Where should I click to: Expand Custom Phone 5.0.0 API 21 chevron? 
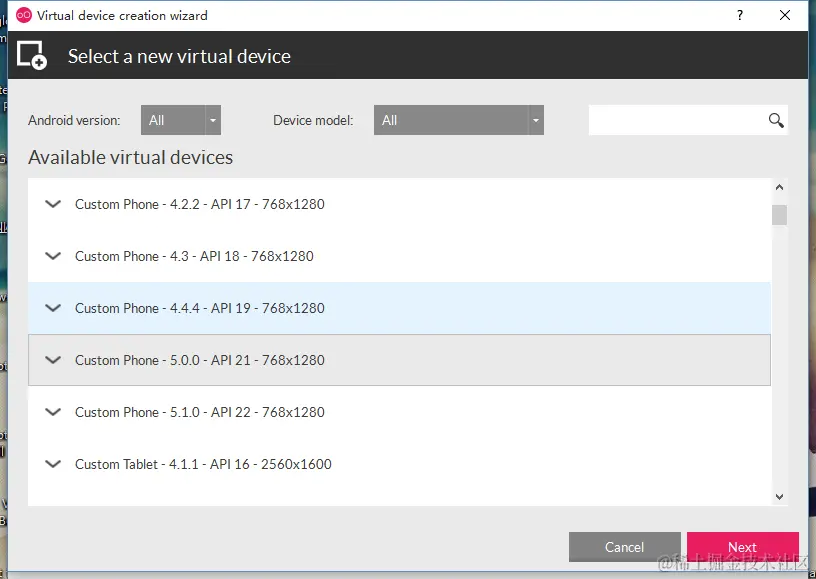pos(53,360)
